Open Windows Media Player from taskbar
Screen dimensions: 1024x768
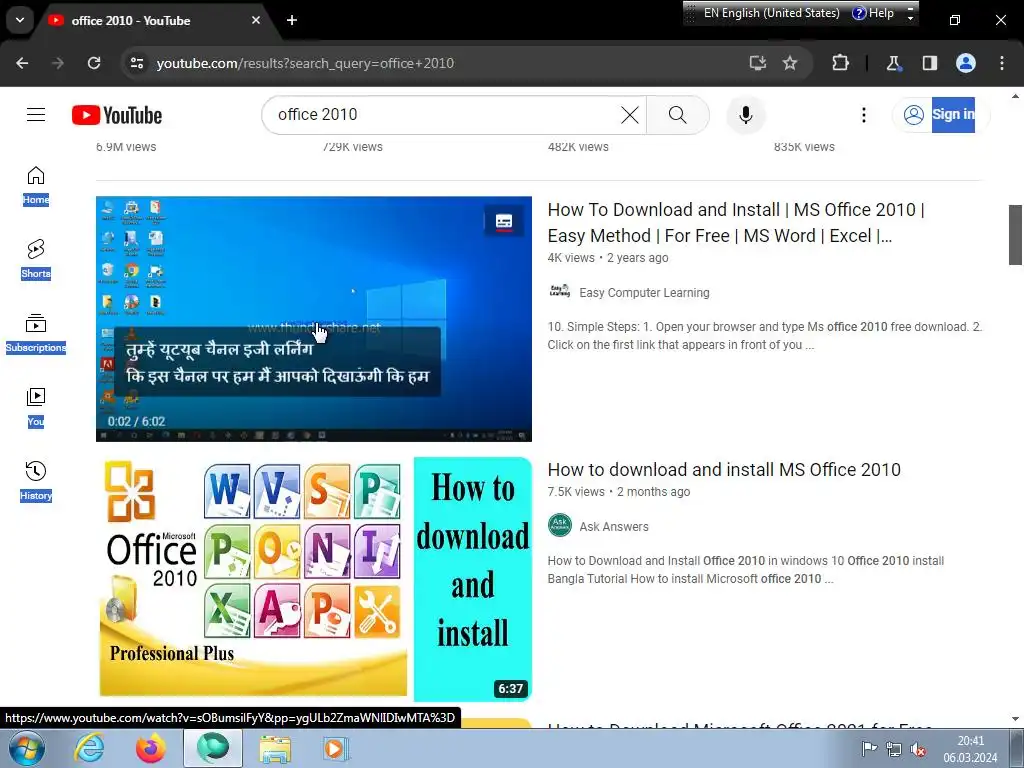pos(336,748)
